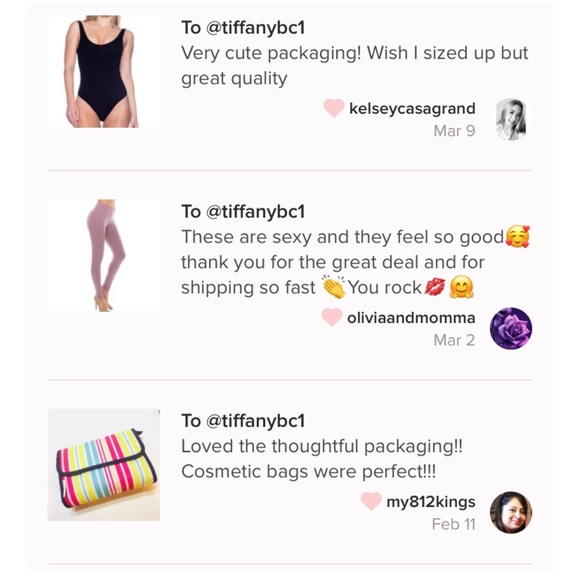Click the kelseycasagrand username
Viewport: 580px width, 580px height.
coord(412,109)
